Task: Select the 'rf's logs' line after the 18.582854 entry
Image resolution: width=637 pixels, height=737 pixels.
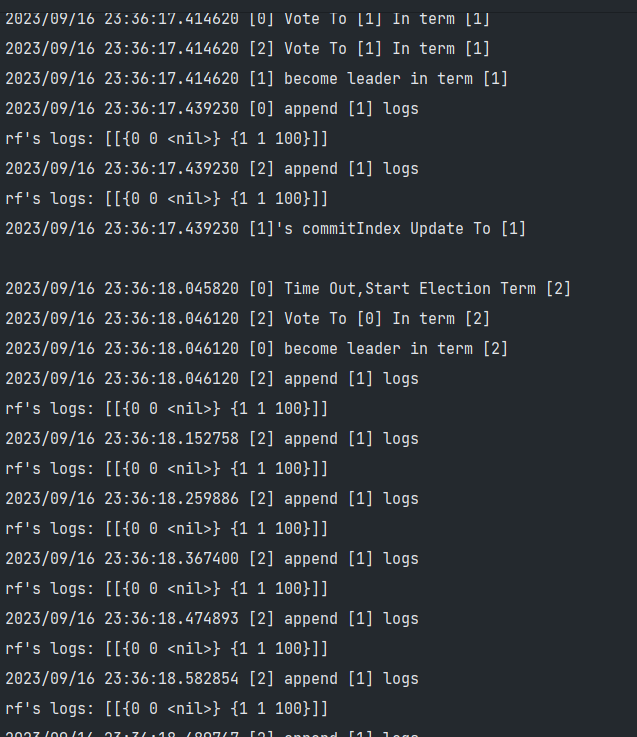Action: pyautogui.click(x=166, y=708)
